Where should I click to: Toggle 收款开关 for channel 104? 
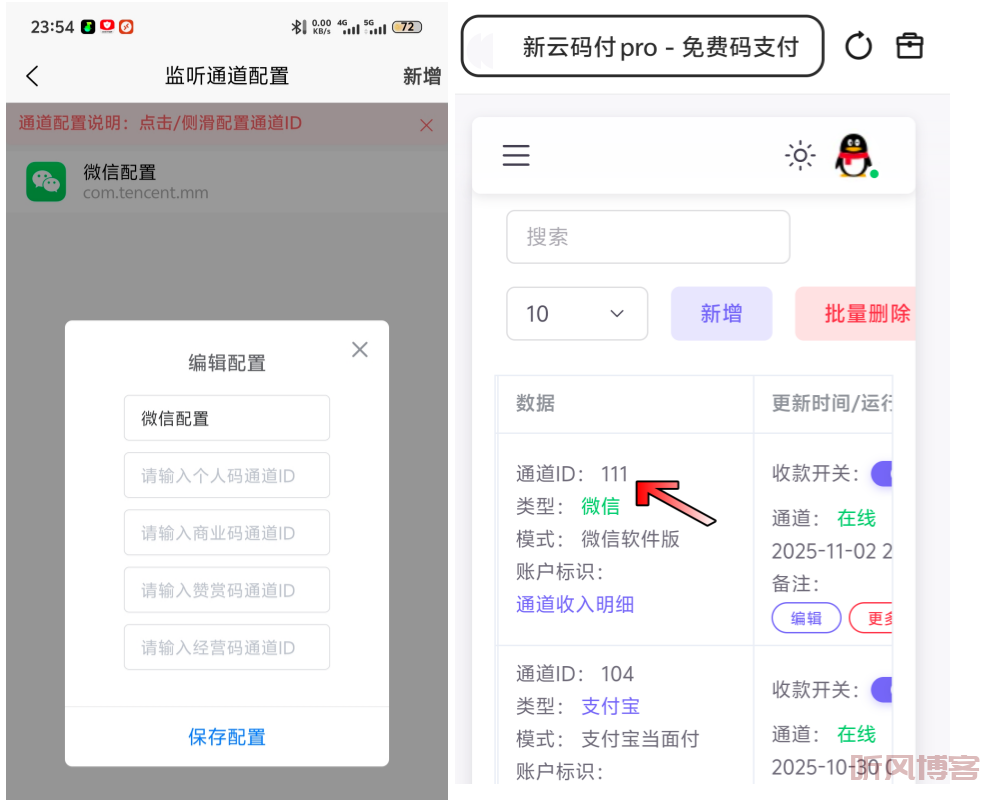click(881, 689)
